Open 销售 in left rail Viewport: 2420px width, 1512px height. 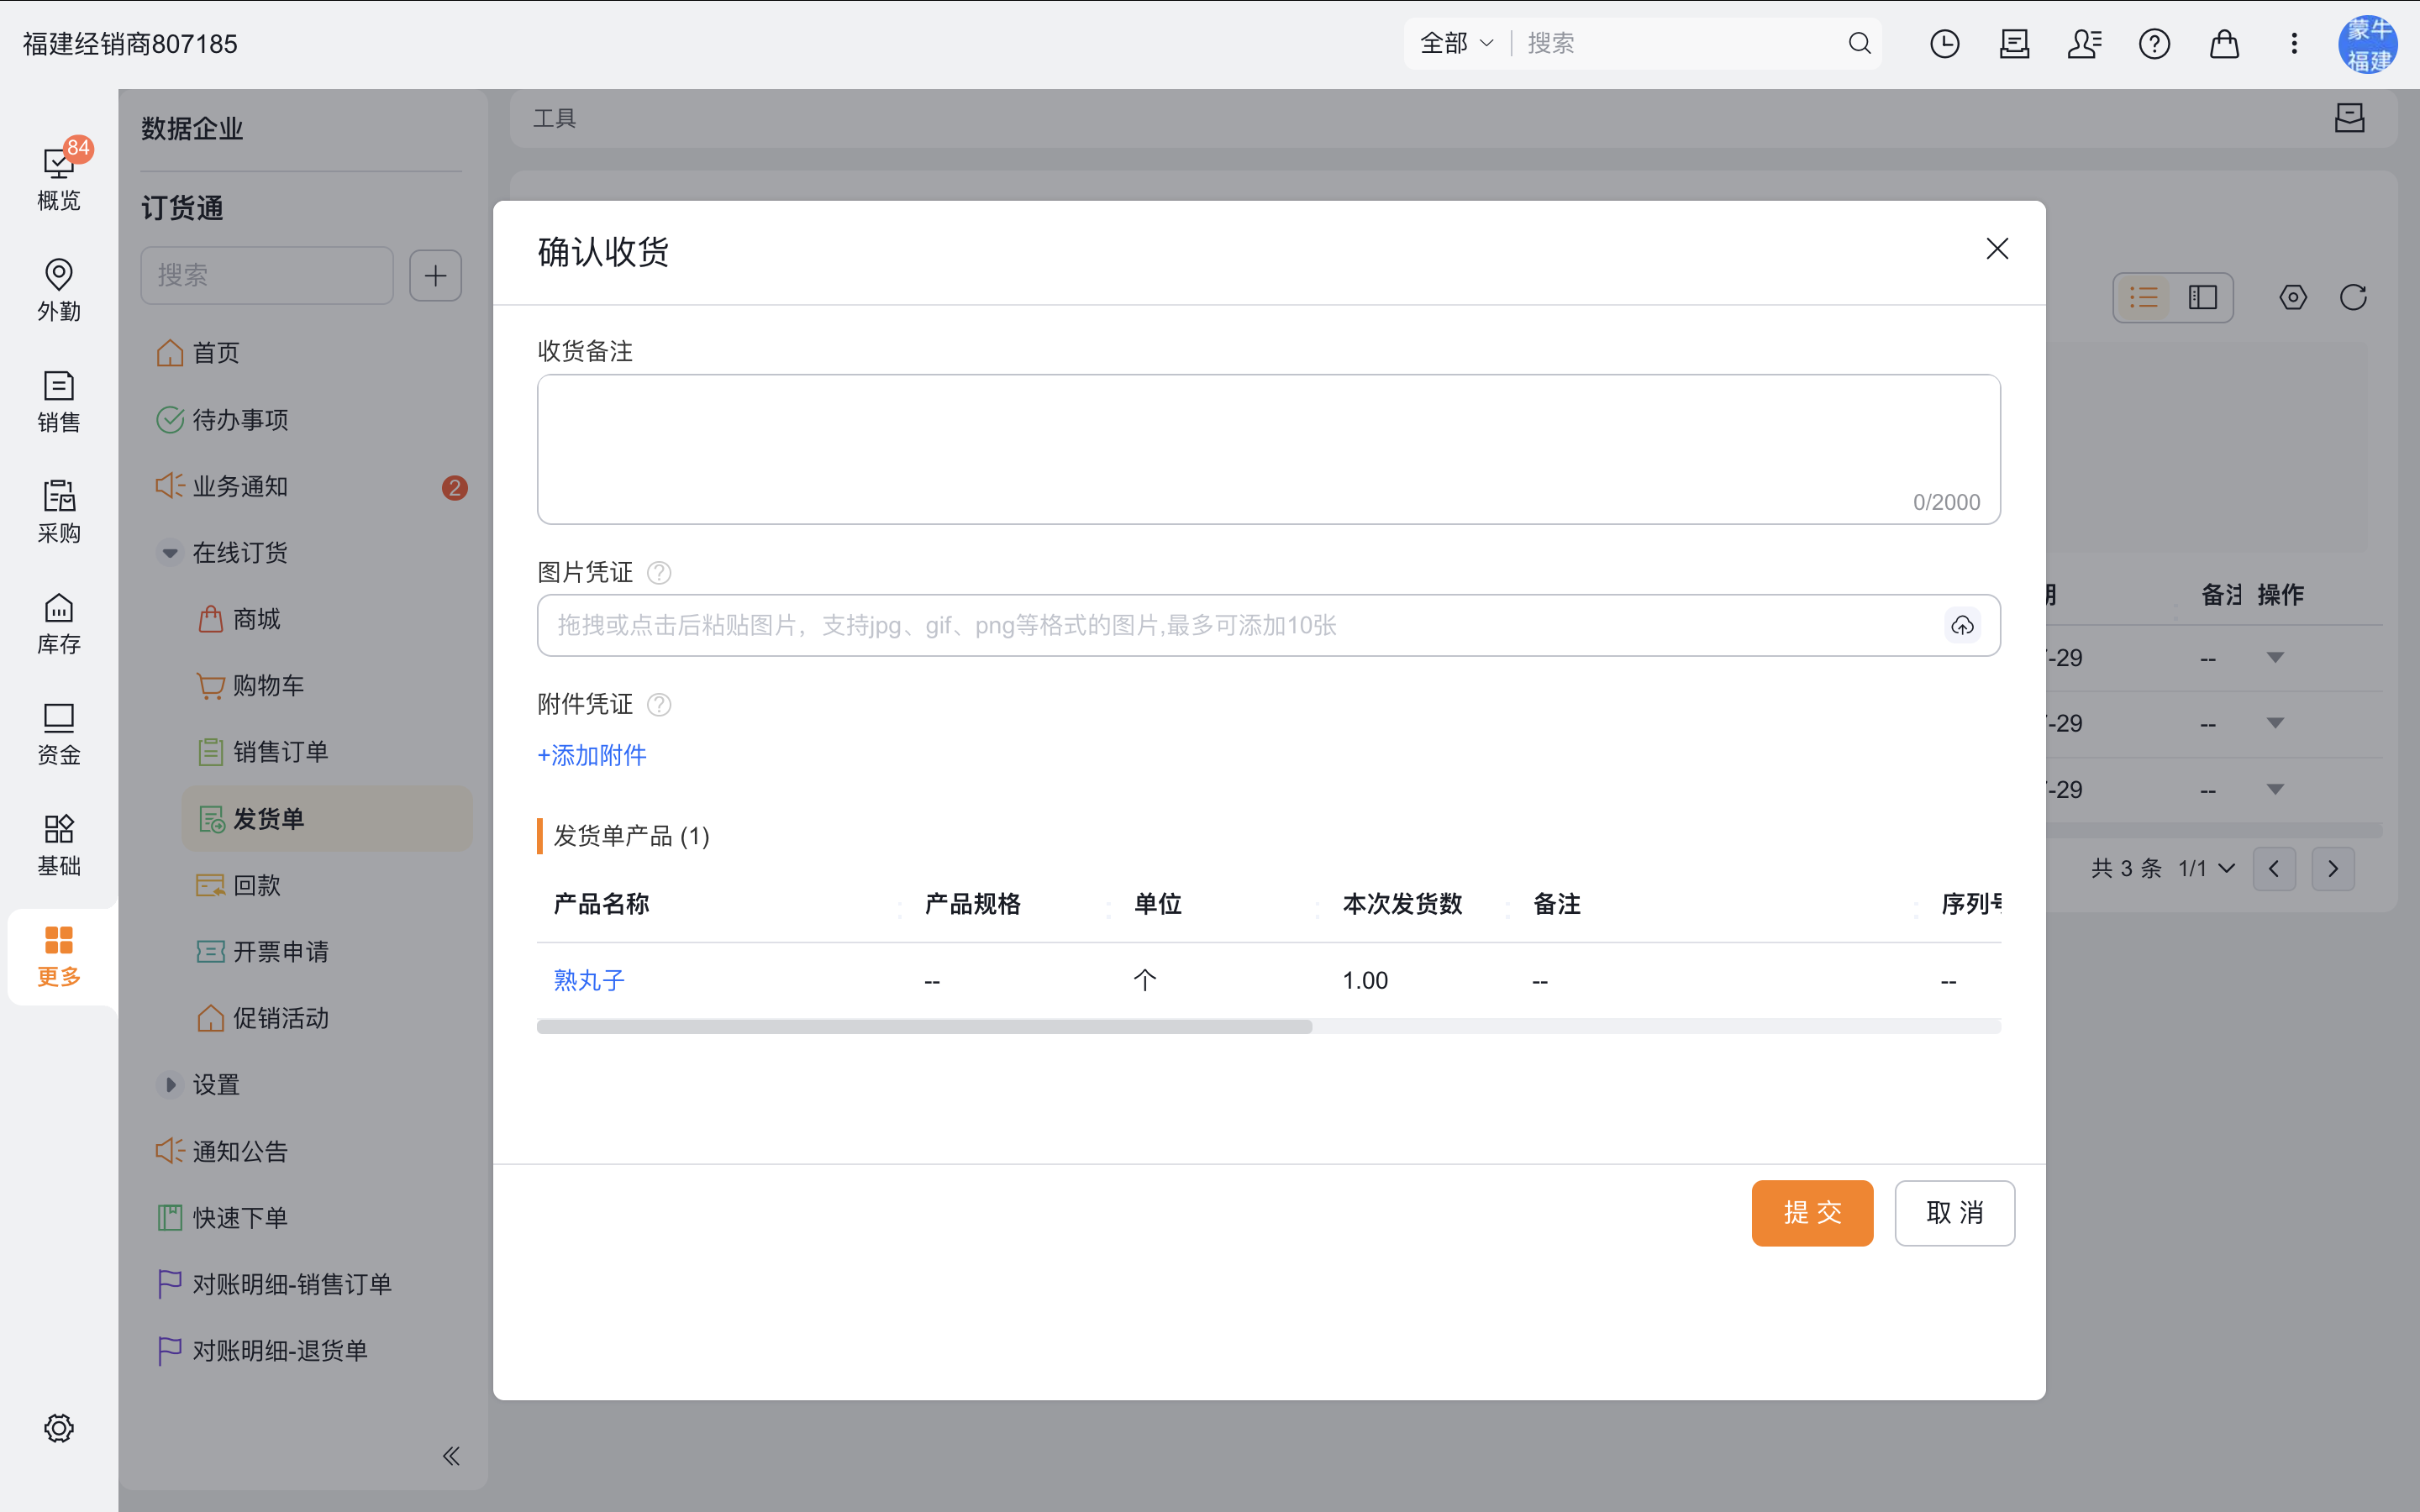[x=59, y=401]
